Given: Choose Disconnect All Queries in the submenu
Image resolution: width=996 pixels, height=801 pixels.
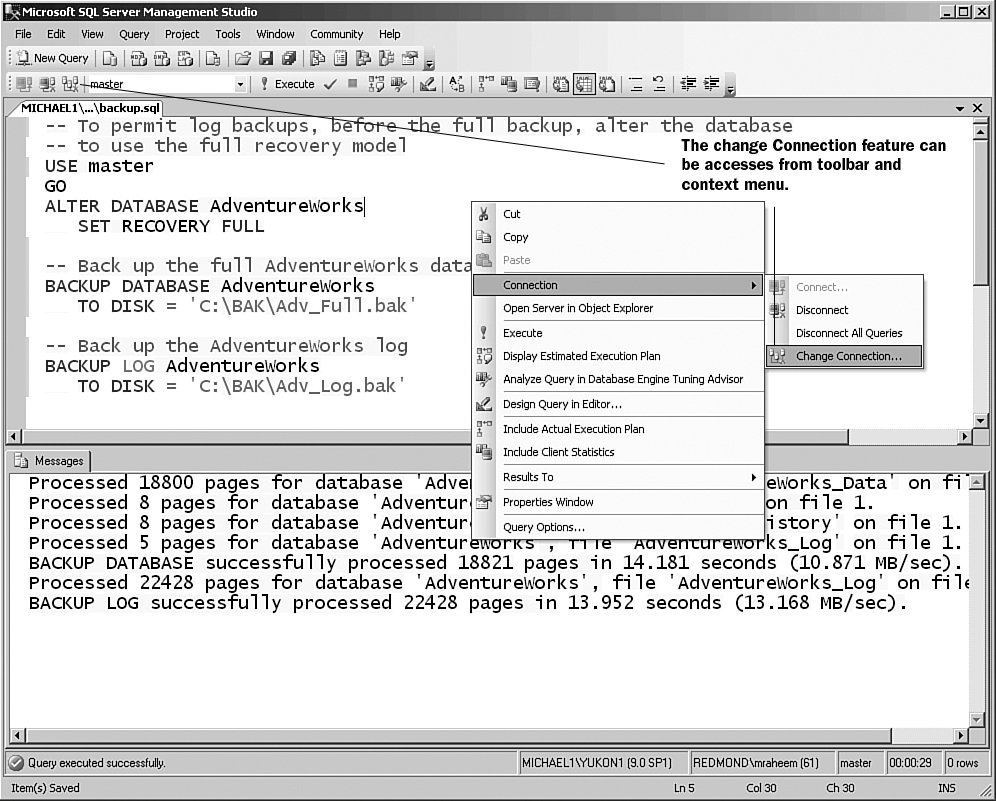Looking at the screenshot, I should tap(844, 333).
